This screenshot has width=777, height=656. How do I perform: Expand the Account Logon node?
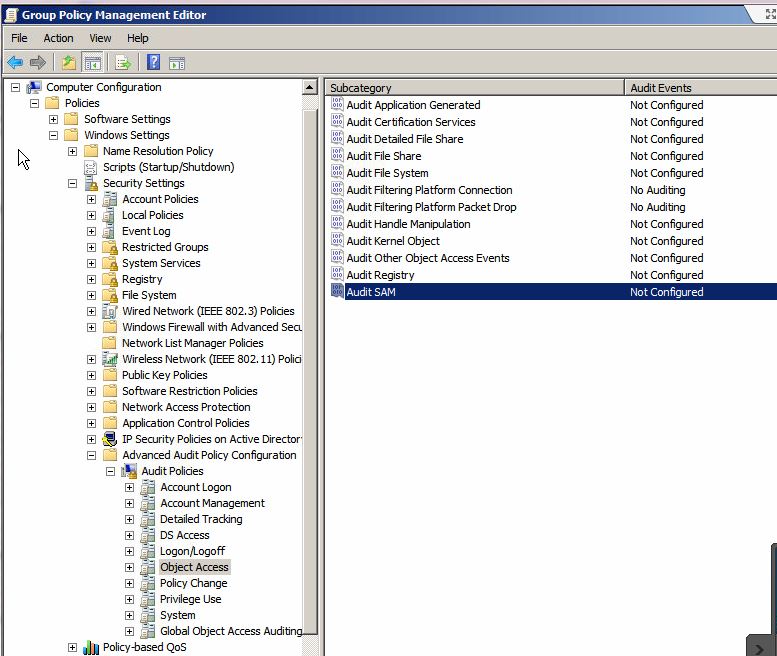pos(129,487)
